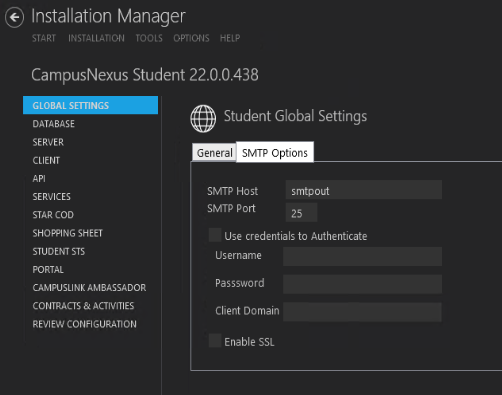The height and width of the screenshot is (395, 502).
Task: Click the back arrow icon
Action: coord(14,17)
